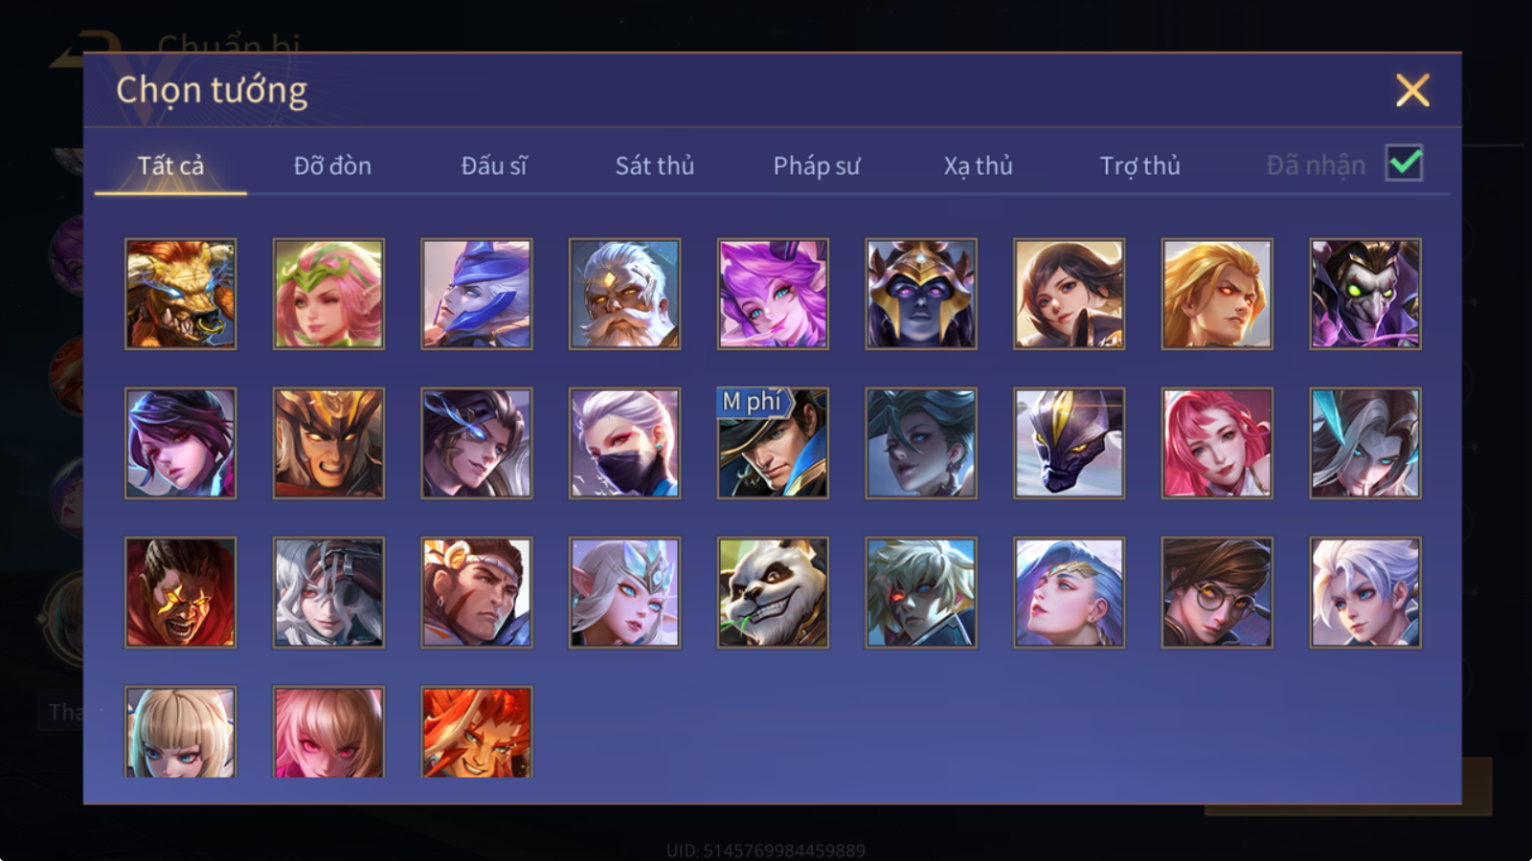Choose the black panther hero portrait
The height and width of the screenshot is (861, 1532).
(x=1069, y=443)
